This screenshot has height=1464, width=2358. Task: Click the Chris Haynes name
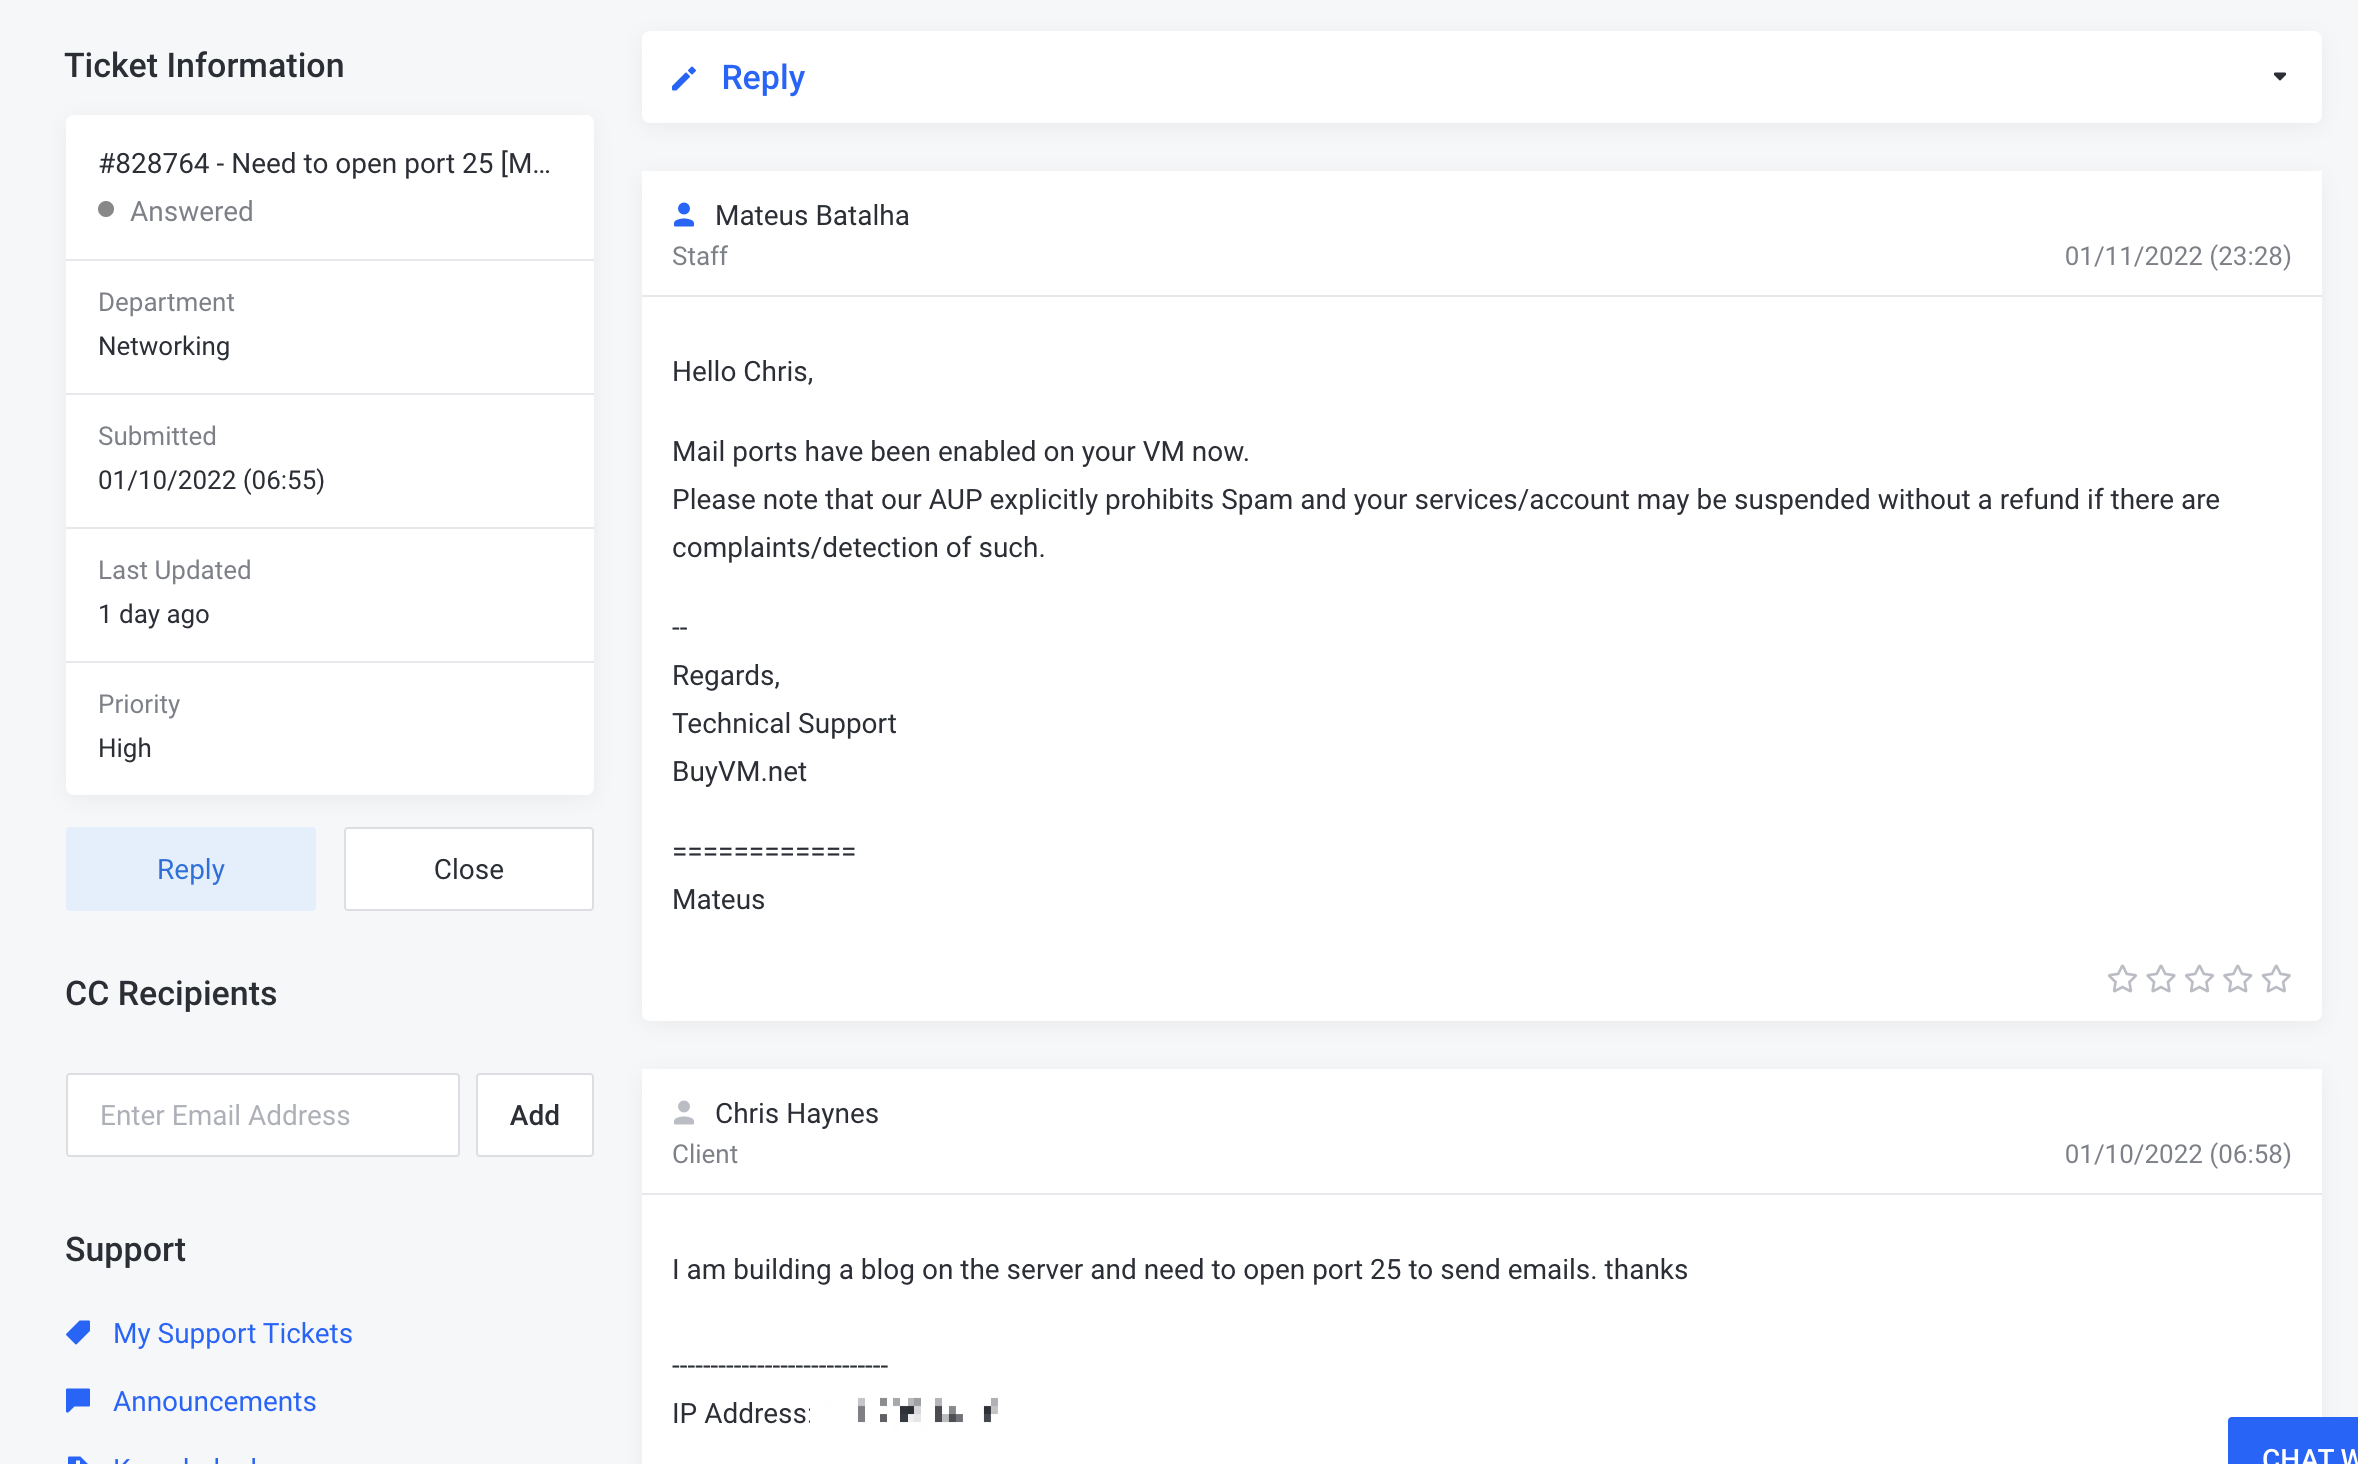(x=797, y=1113)
